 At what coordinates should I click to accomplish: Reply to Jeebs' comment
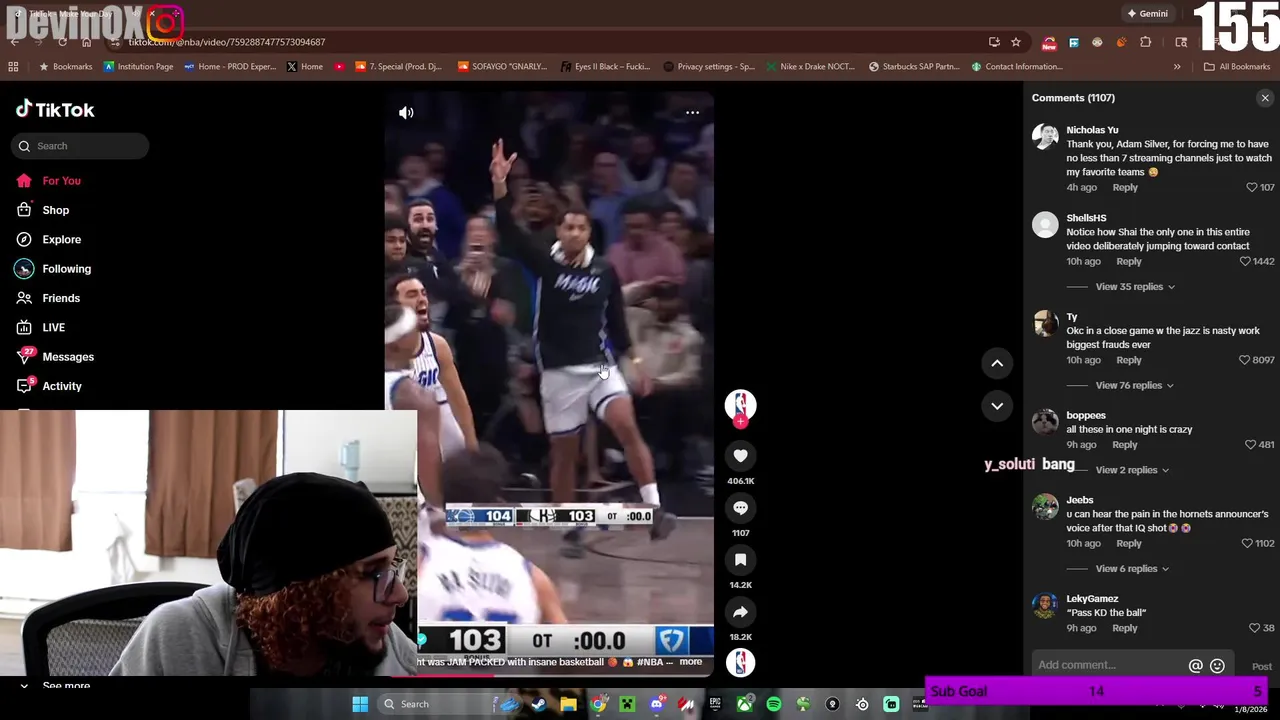coord(1129,544)
